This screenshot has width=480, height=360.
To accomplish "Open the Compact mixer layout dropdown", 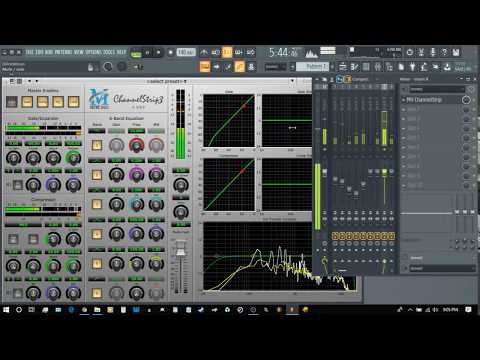I will (365, 79).
